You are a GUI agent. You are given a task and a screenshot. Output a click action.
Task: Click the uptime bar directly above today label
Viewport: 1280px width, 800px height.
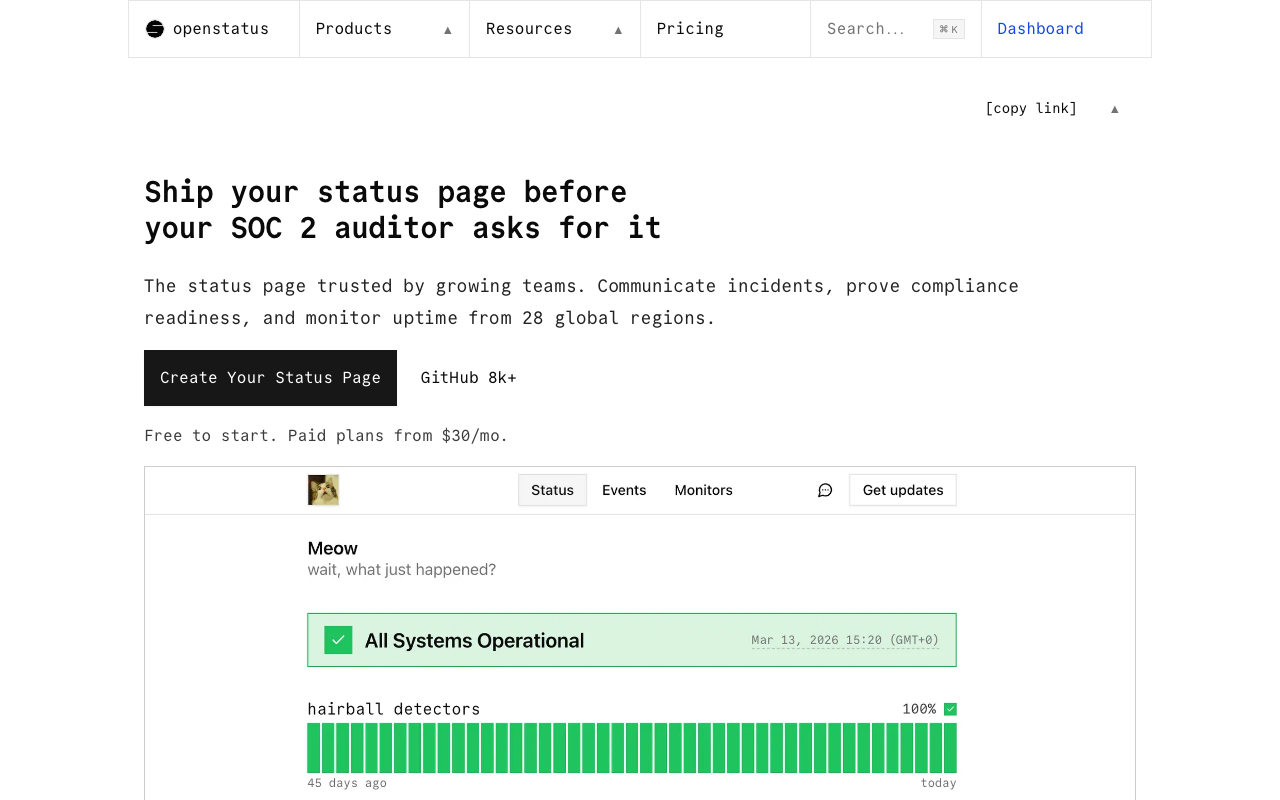coord(950,748)
